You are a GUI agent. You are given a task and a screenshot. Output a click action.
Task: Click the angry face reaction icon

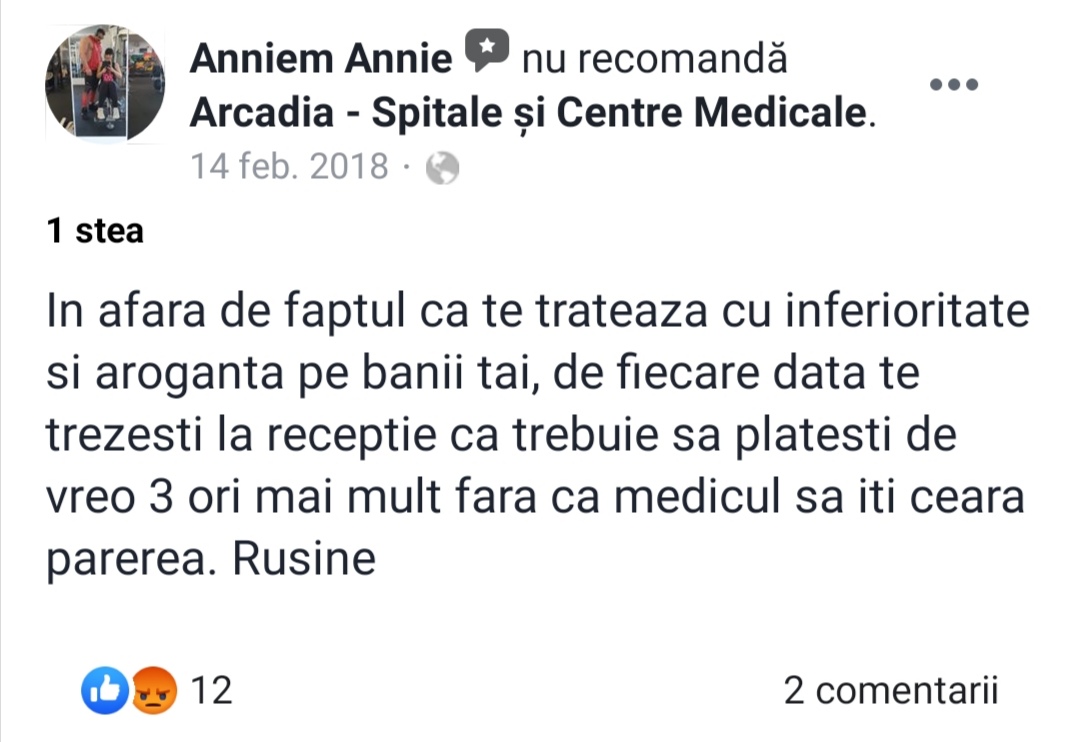point(154,690)
